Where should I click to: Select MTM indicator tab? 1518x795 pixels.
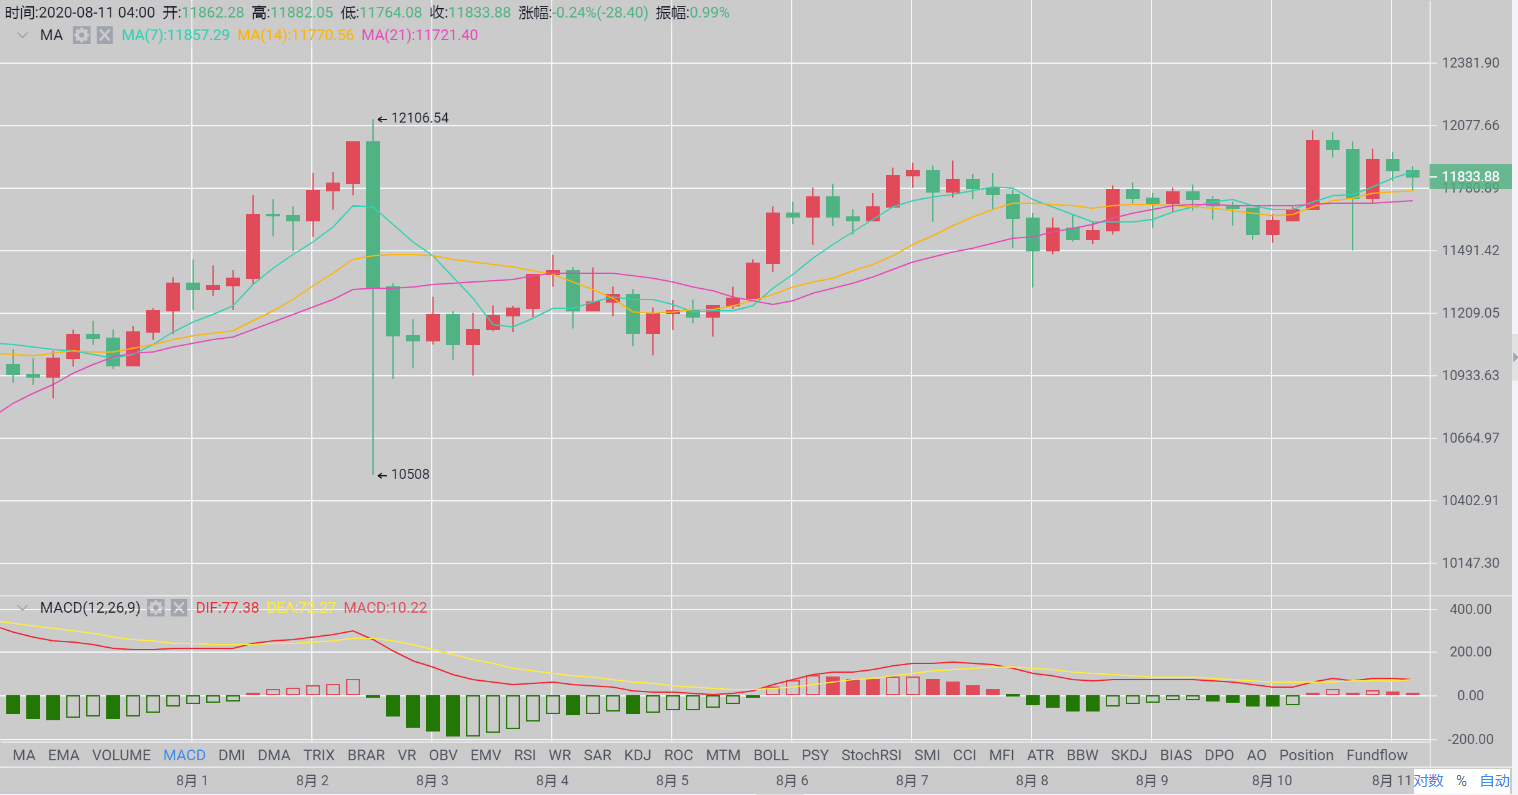tap(723, 755)
